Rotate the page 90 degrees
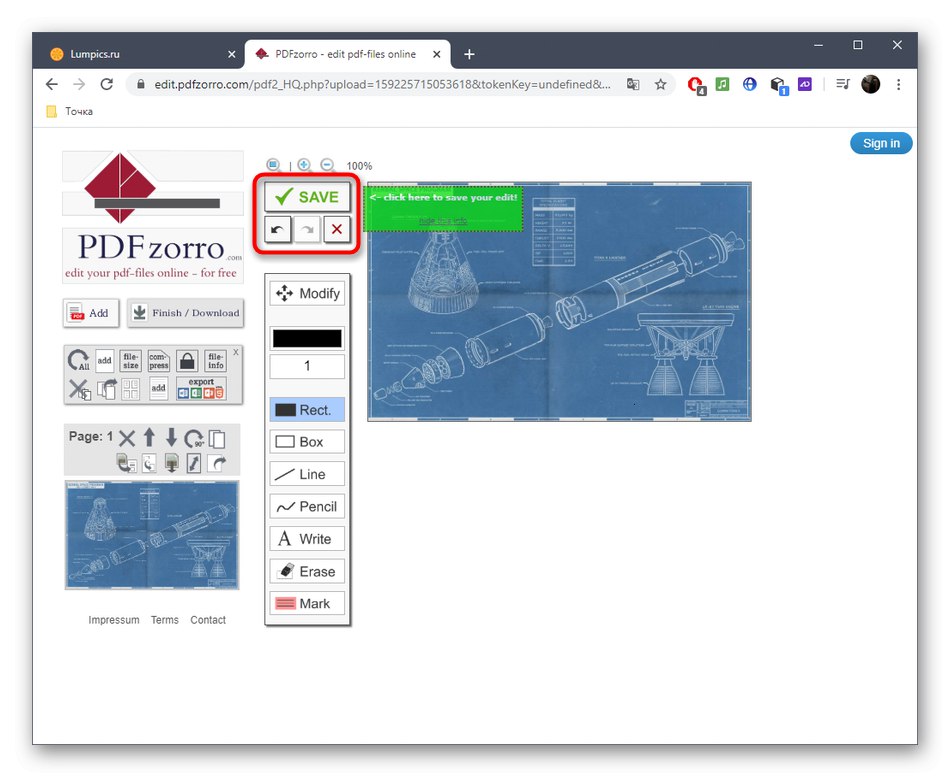The height and width of the screenshot is (777, 950). click(195, 439)
